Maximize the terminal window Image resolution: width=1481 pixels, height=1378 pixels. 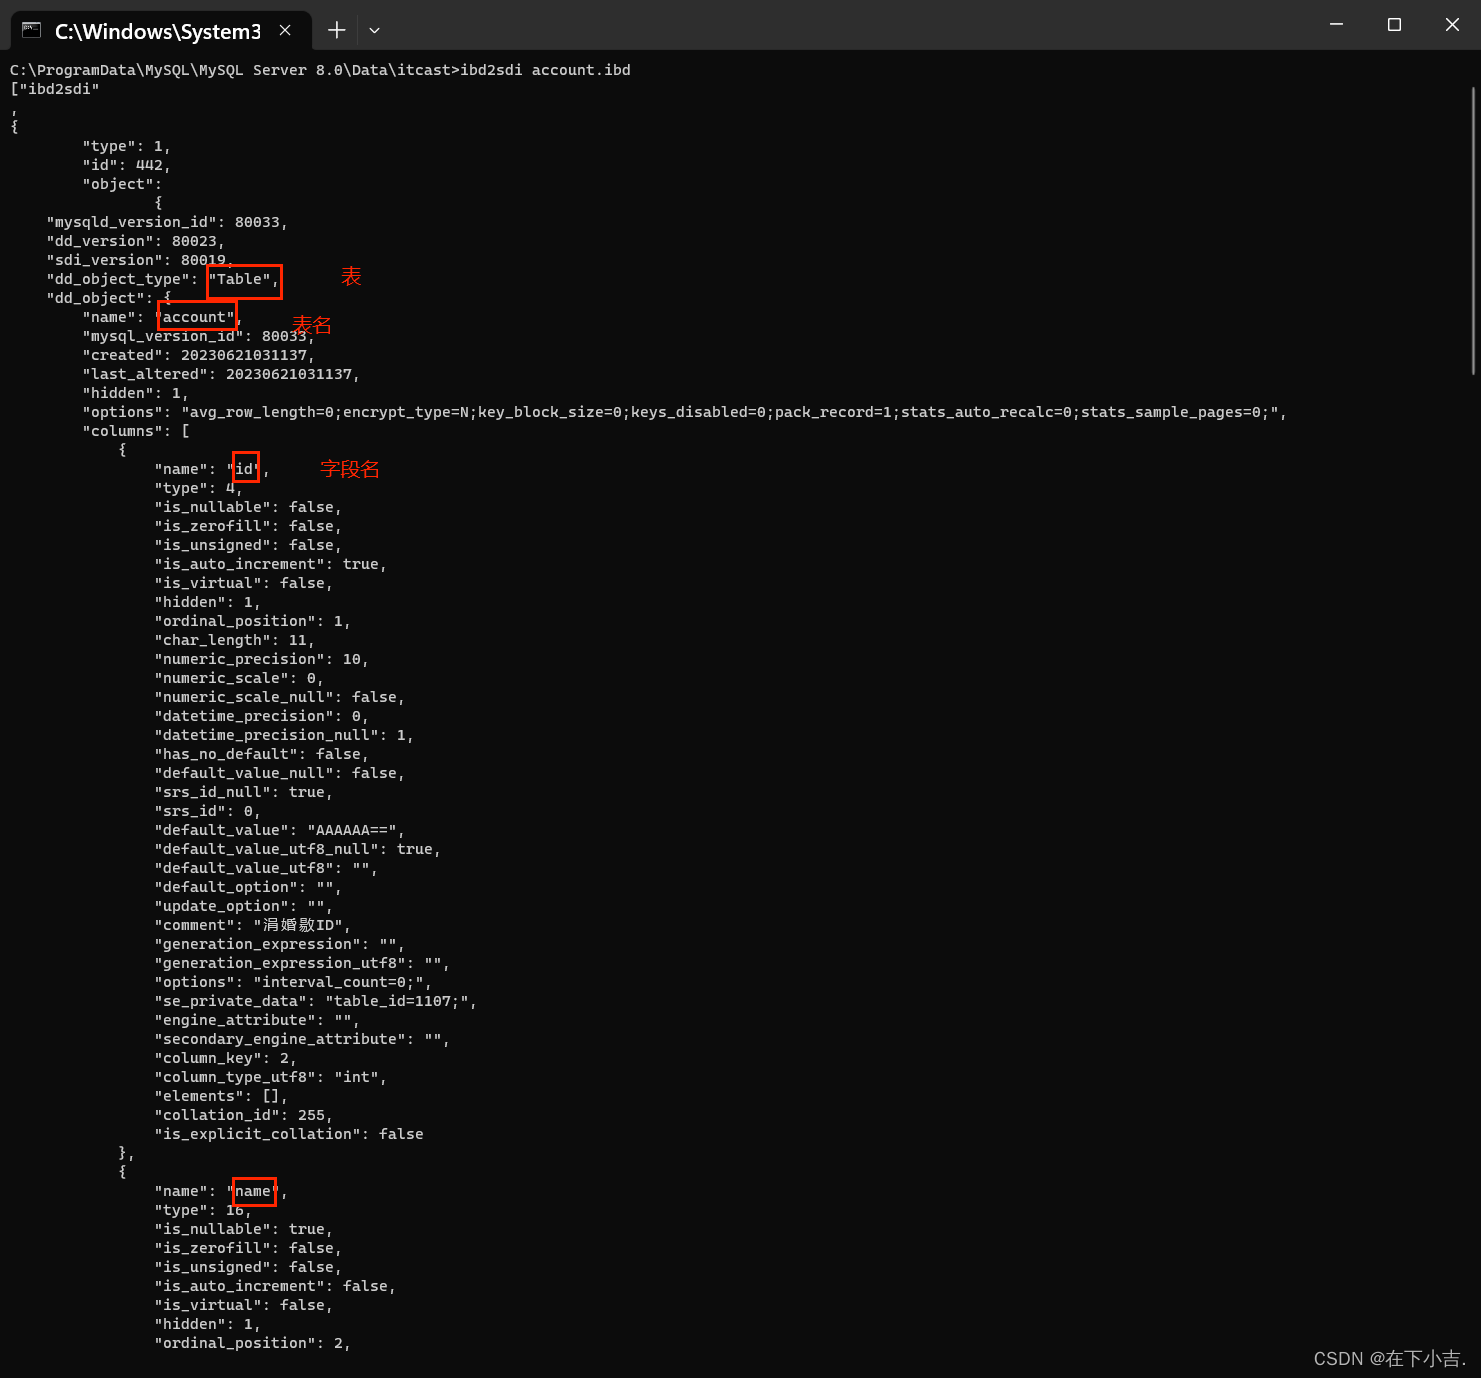1394,24
